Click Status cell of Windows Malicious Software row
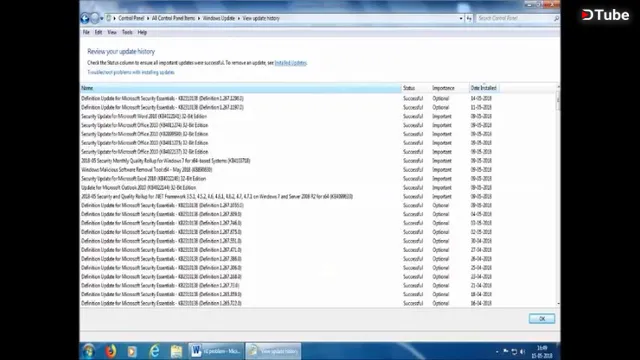Screen dimensions: 640x360 coord(413,170)
